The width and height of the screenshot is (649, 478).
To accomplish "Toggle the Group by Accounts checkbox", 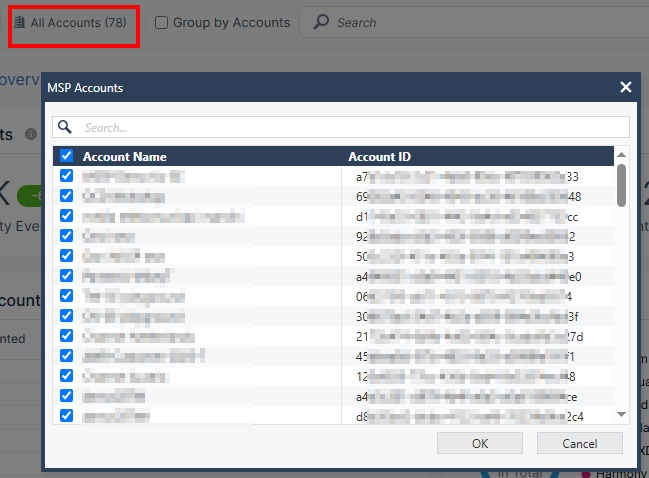I will (161, 22).
